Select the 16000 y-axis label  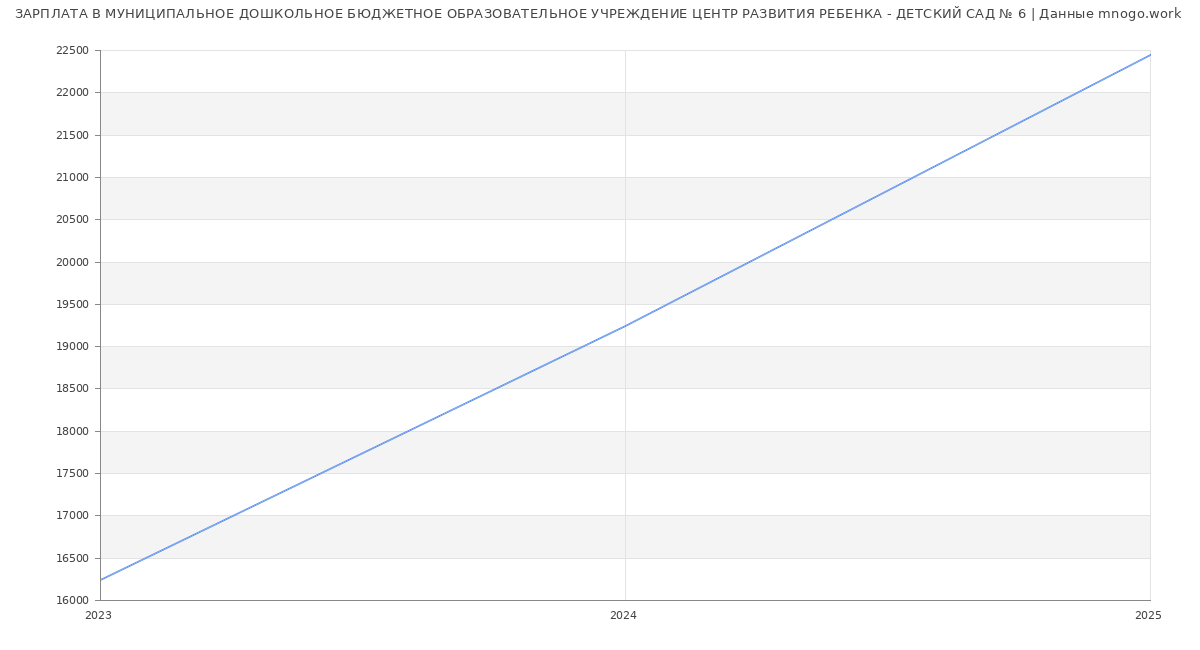[73, 601]
